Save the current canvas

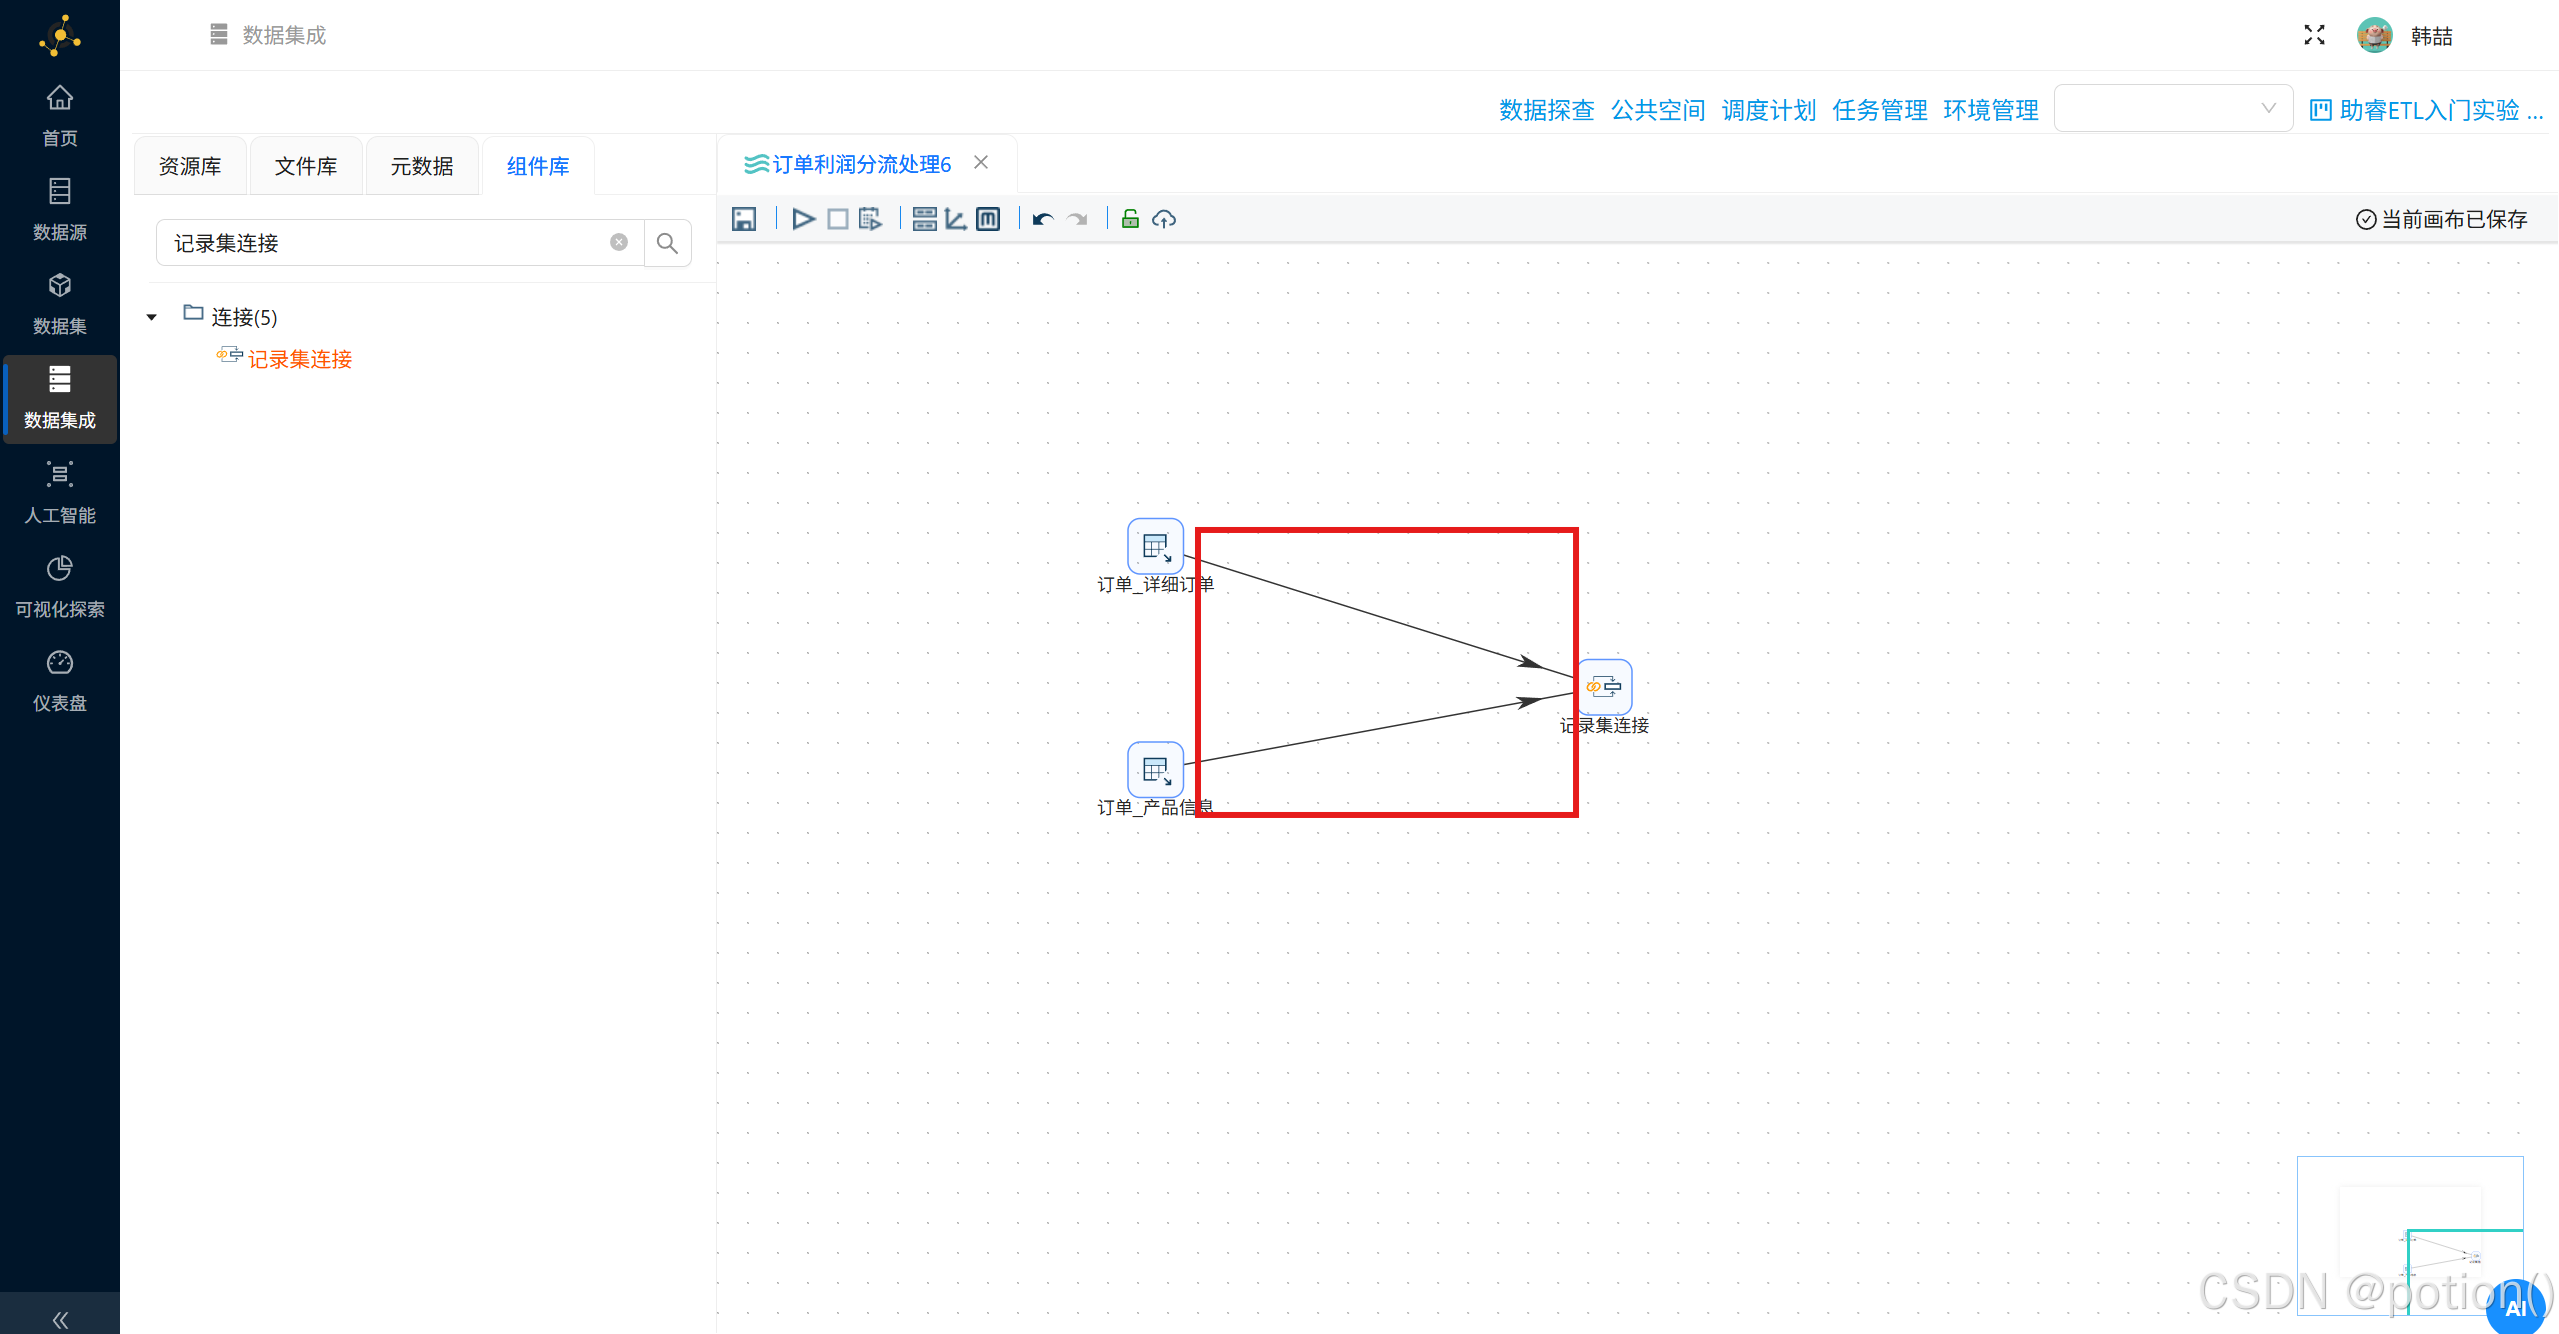coord(744,218)
